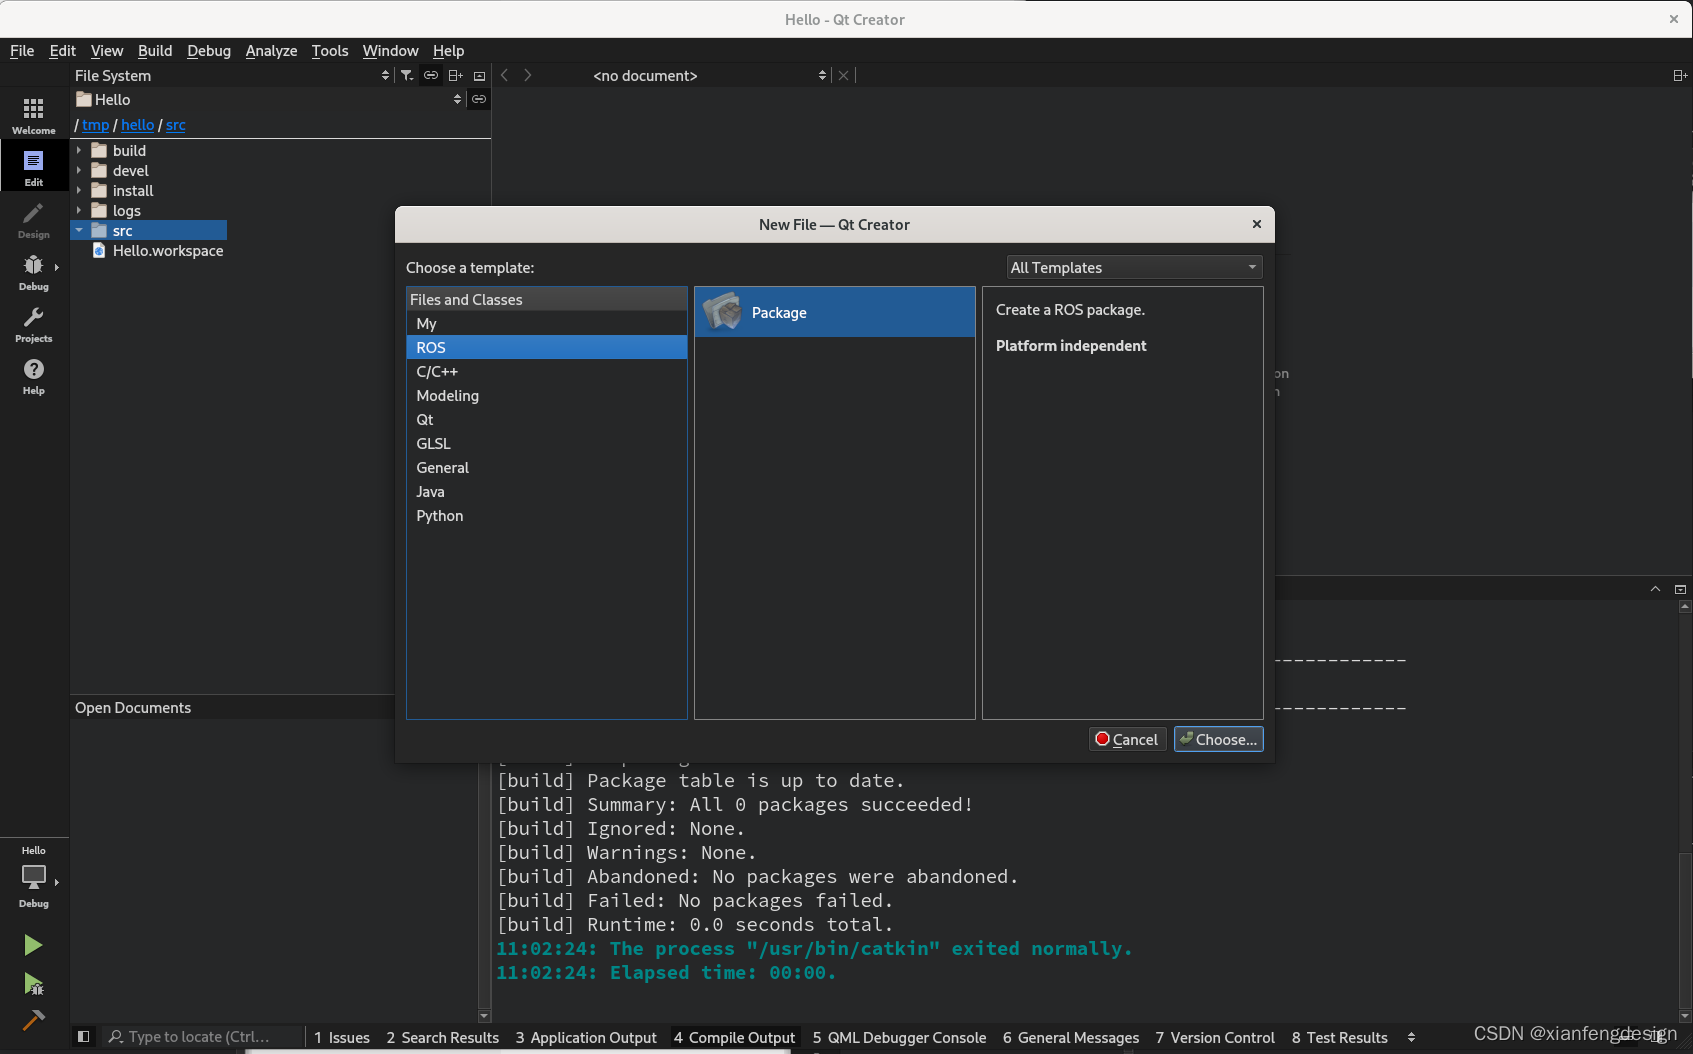The width and height of the screenshot is (1693, 1054).
Task: Navigate to tmp breadcrumb link
Action: 95,125
